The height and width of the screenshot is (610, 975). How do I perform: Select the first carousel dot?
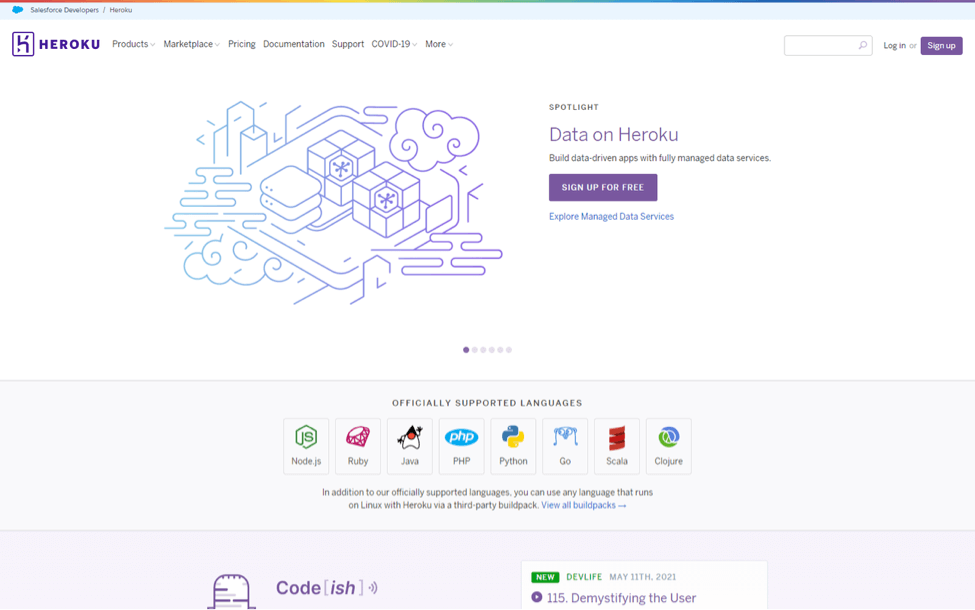(x=466, y=349)
